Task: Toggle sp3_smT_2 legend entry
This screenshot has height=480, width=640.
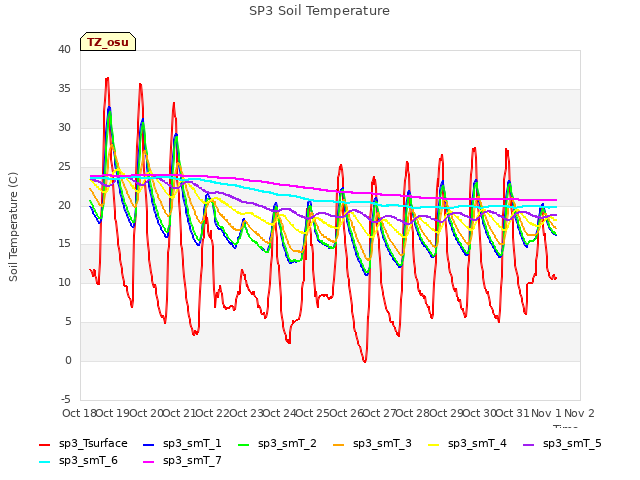Action: [277, 444]
